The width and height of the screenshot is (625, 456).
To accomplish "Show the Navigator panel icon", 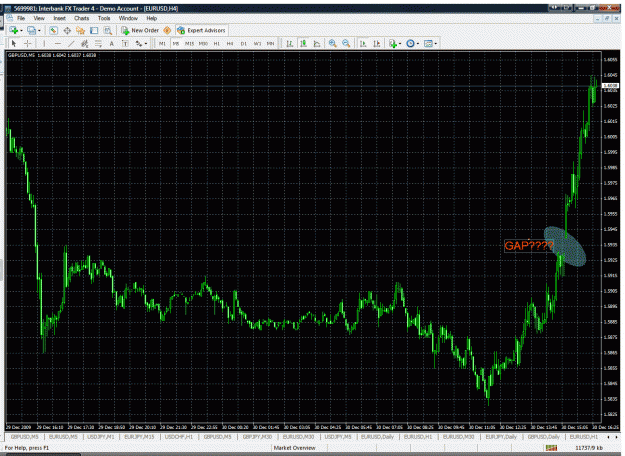I will click(x=81, y=30).
